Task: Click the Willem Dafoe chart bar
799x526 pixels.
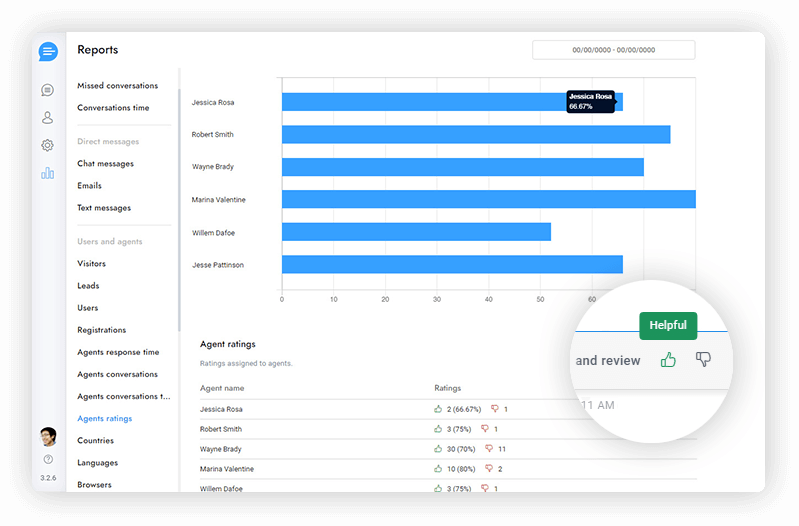Action: coord(416,232)
